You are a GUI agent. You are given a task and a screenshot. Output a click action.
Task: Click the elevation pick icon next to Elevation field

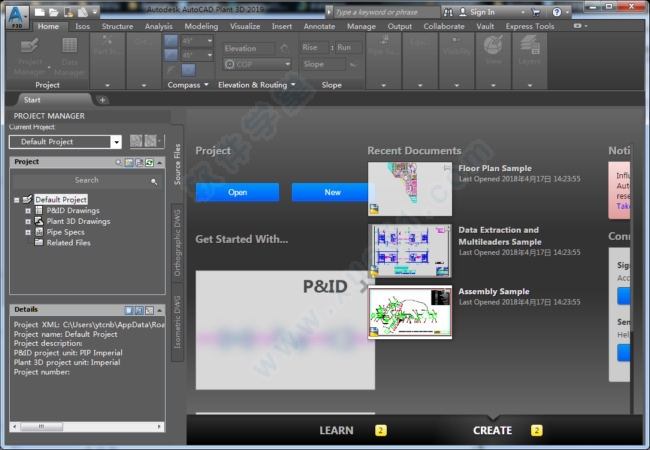pyautogui.click(x=285, y=48)
